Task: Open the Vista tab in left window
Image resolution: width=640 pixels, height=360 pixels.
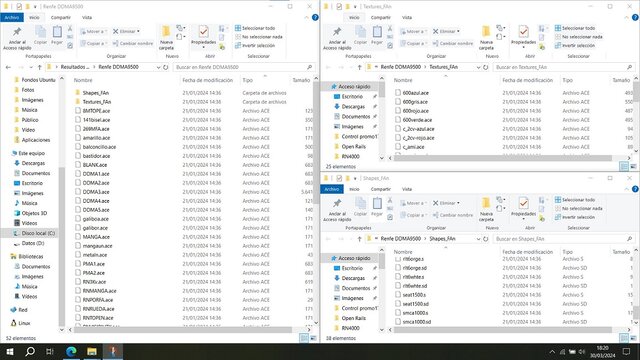Action: pyautogui.click(x=87, y=18)
